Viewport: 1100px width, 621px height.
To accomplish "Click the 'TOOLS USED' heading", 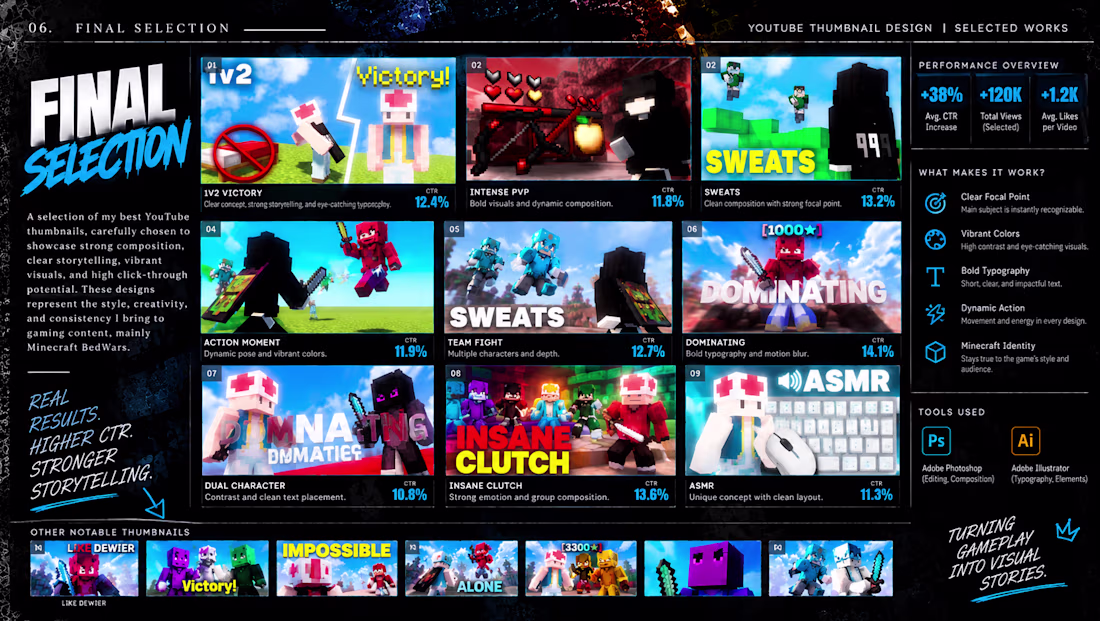I will 951,412.
